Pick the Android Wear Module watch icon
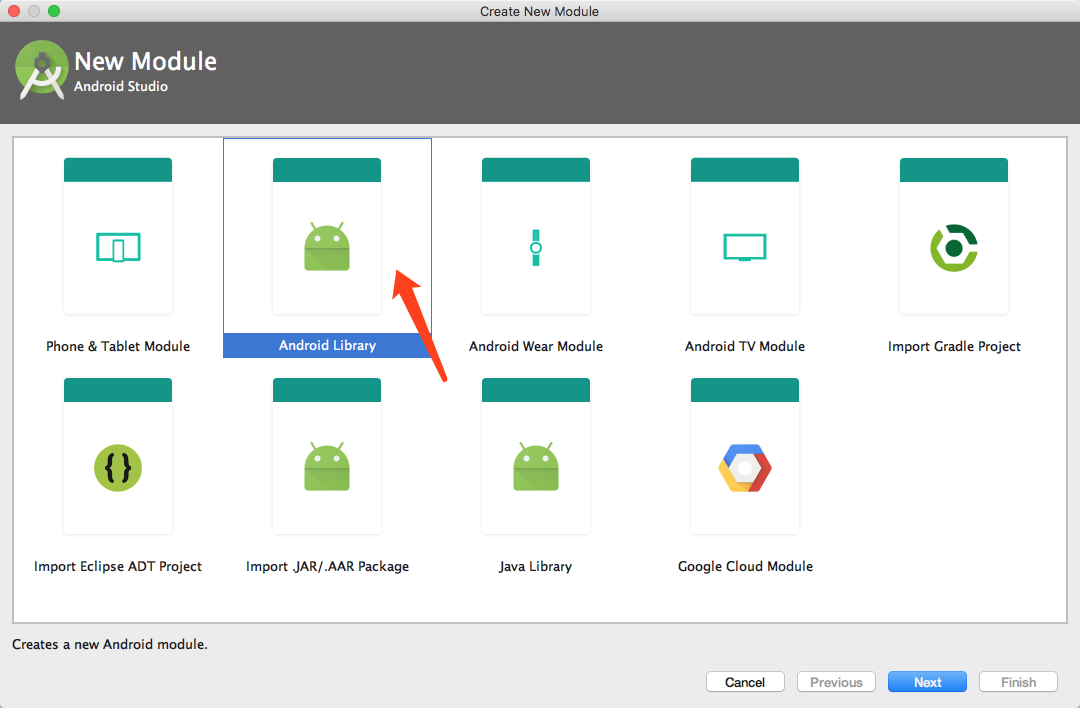This screenshot has width=1080, height=708. [536, 247]
